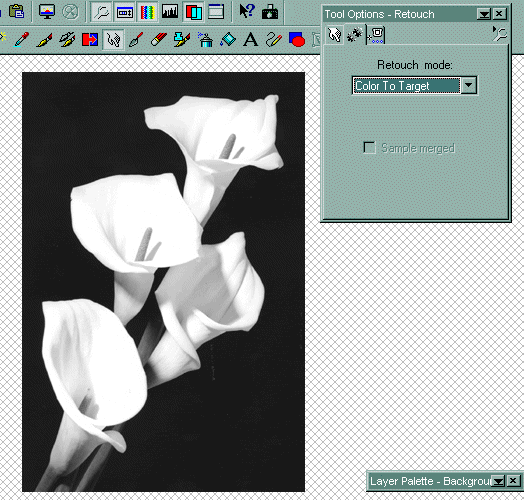Screen dimensions: 524x500
Task: Toggle the Sample merged checkbox
Action: click(369, 147)
